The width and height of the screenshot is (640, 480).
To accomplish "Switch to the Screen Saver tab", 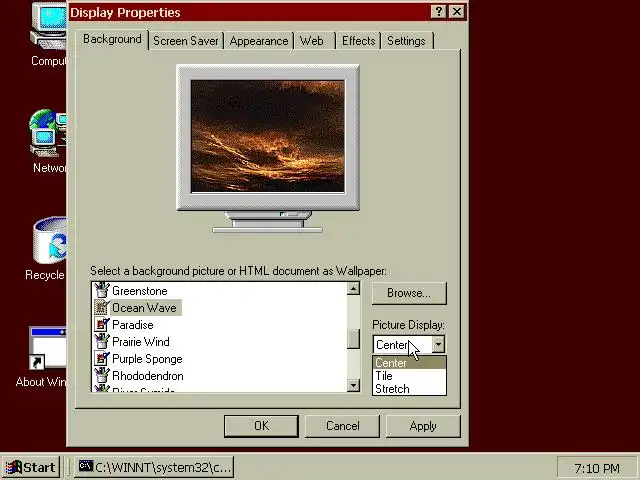I will pos(186,41).
